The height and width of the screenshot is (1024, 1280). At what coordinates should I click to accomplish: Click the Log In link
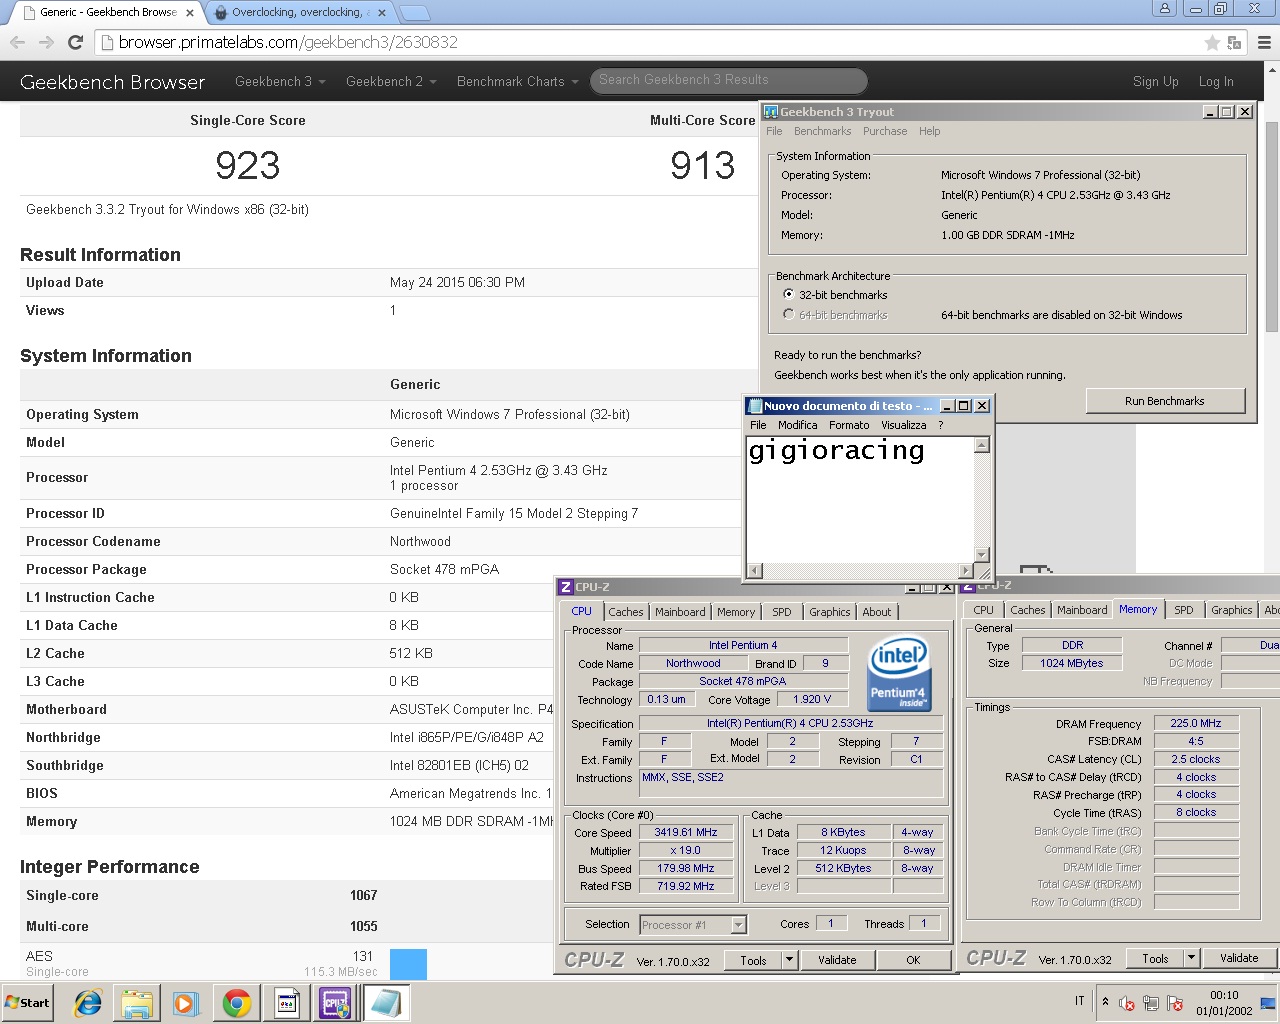(x=1216, y=82)
